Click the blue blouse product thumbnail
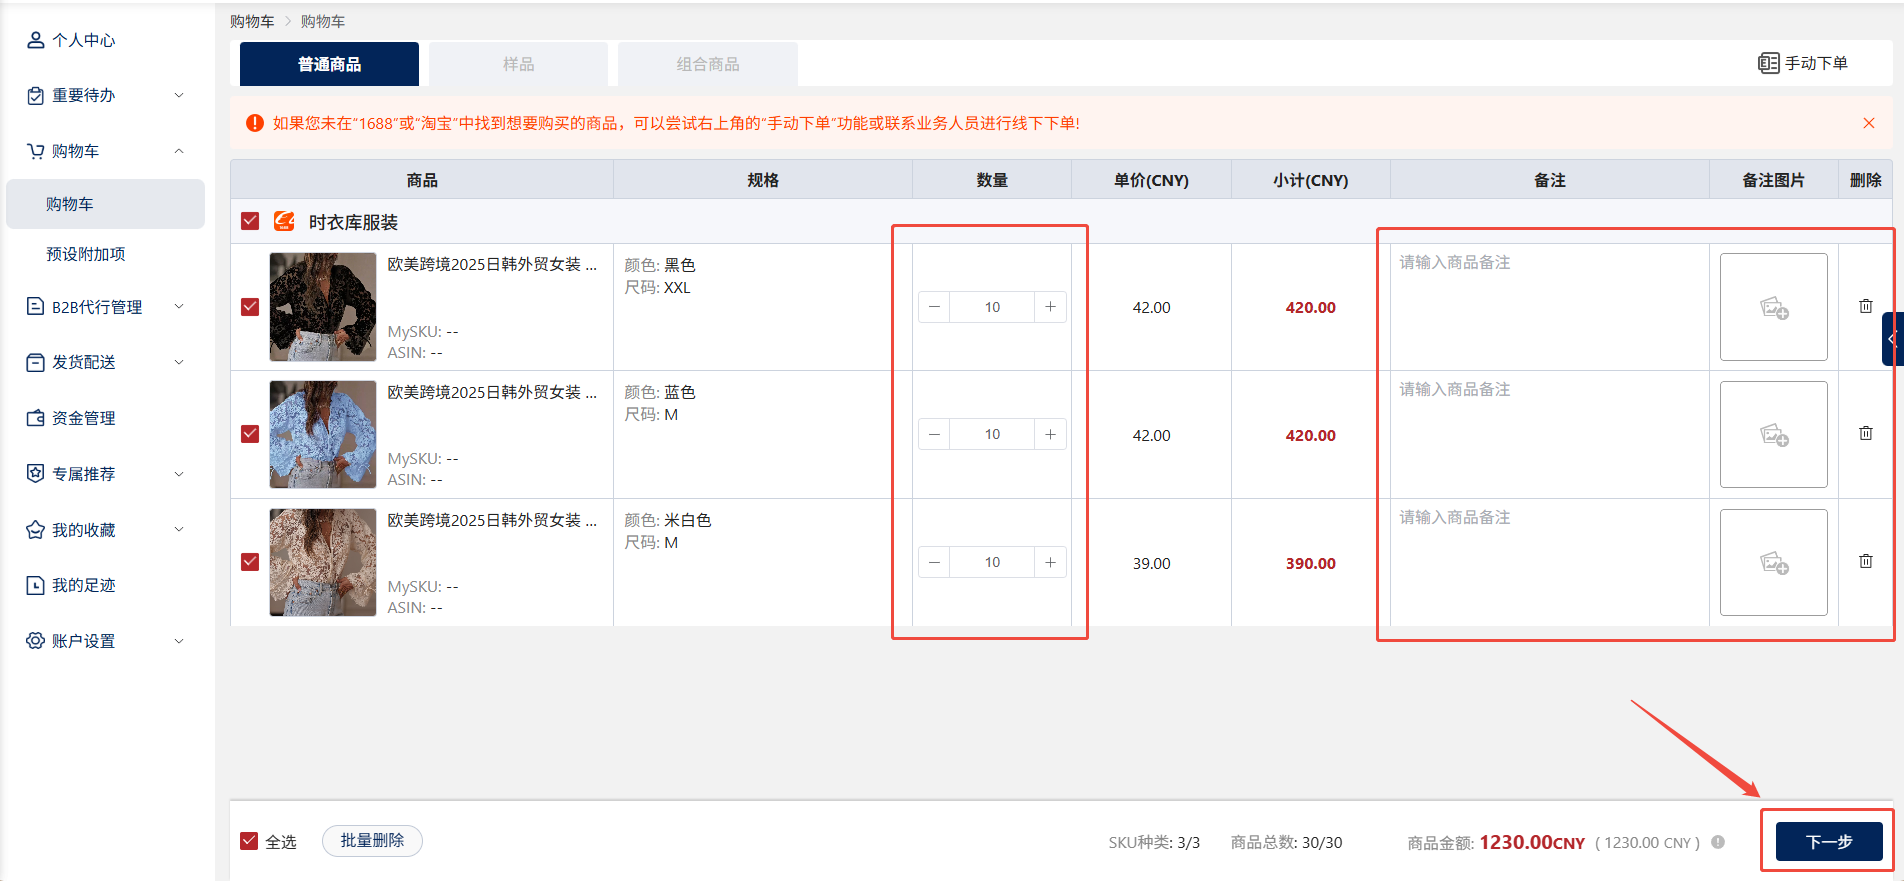 pyautogui.click(x=323, y=434)
